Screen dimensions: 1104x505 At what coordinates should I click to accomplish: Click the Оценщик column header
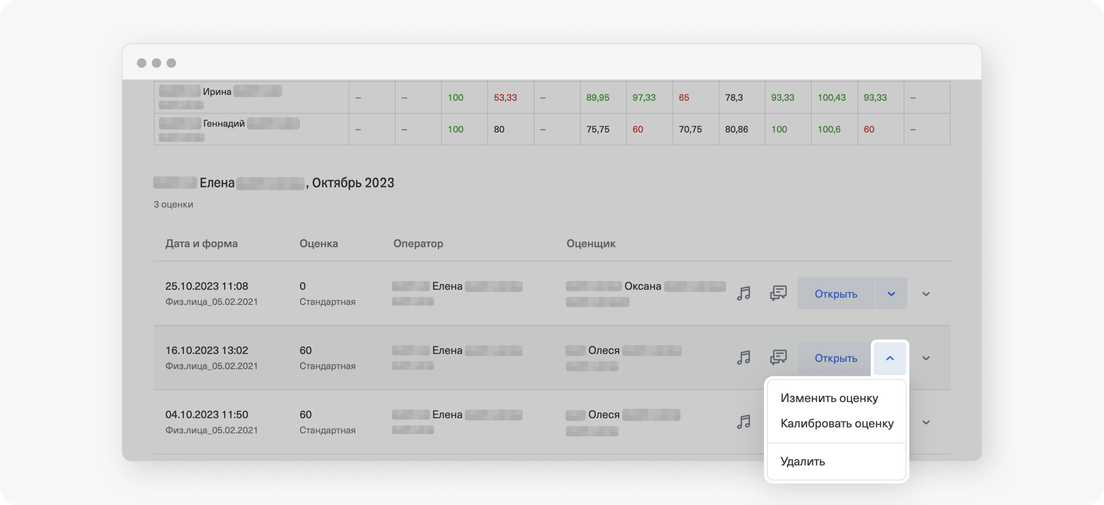[591, 244]
